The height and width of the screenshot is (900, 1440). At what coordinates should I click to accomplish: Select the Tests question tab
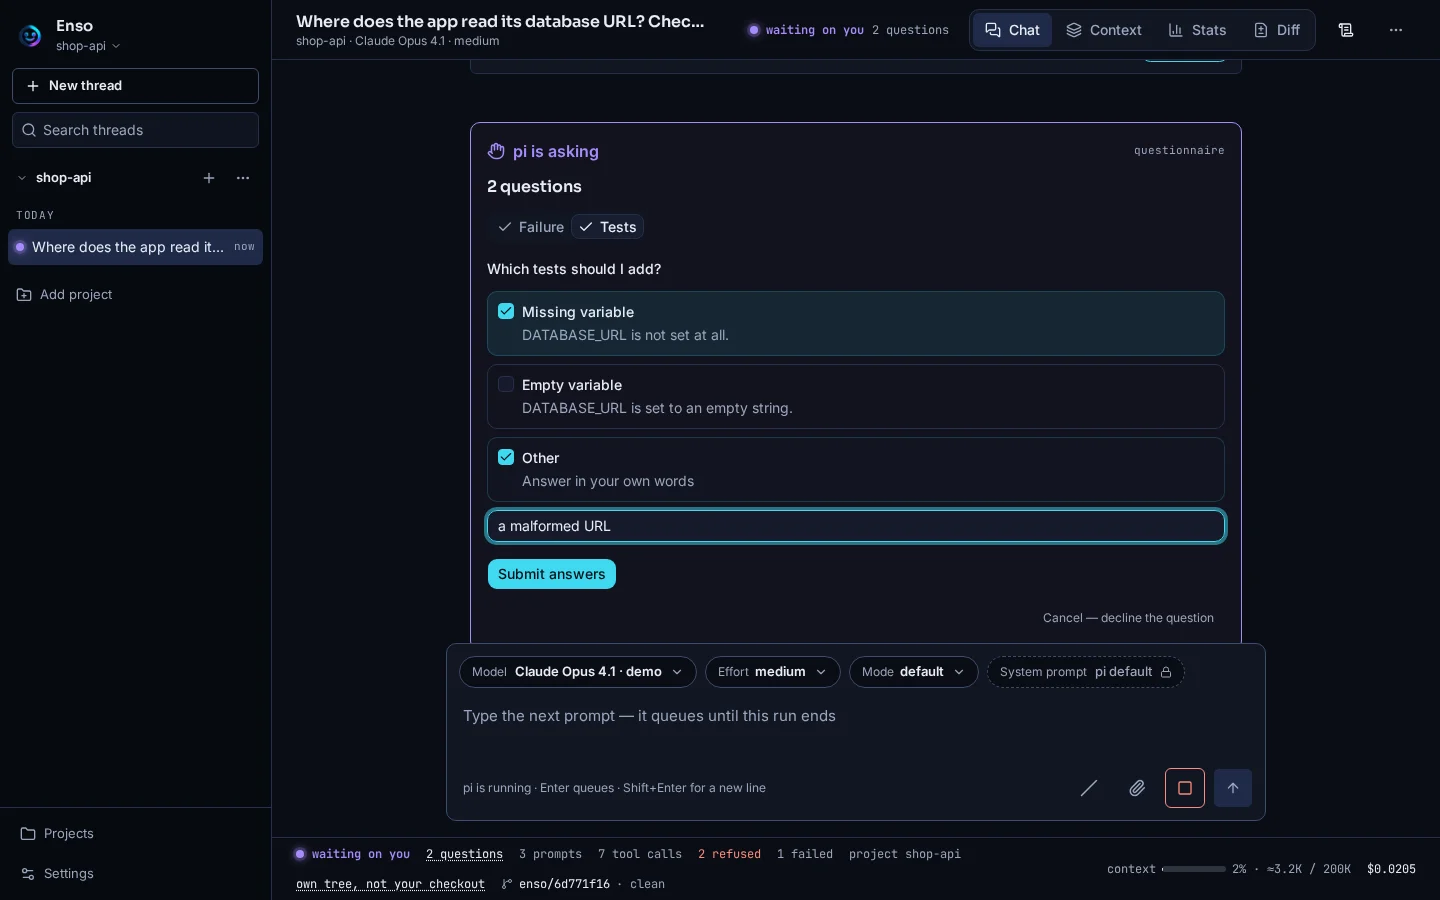[x=608, y=227]
